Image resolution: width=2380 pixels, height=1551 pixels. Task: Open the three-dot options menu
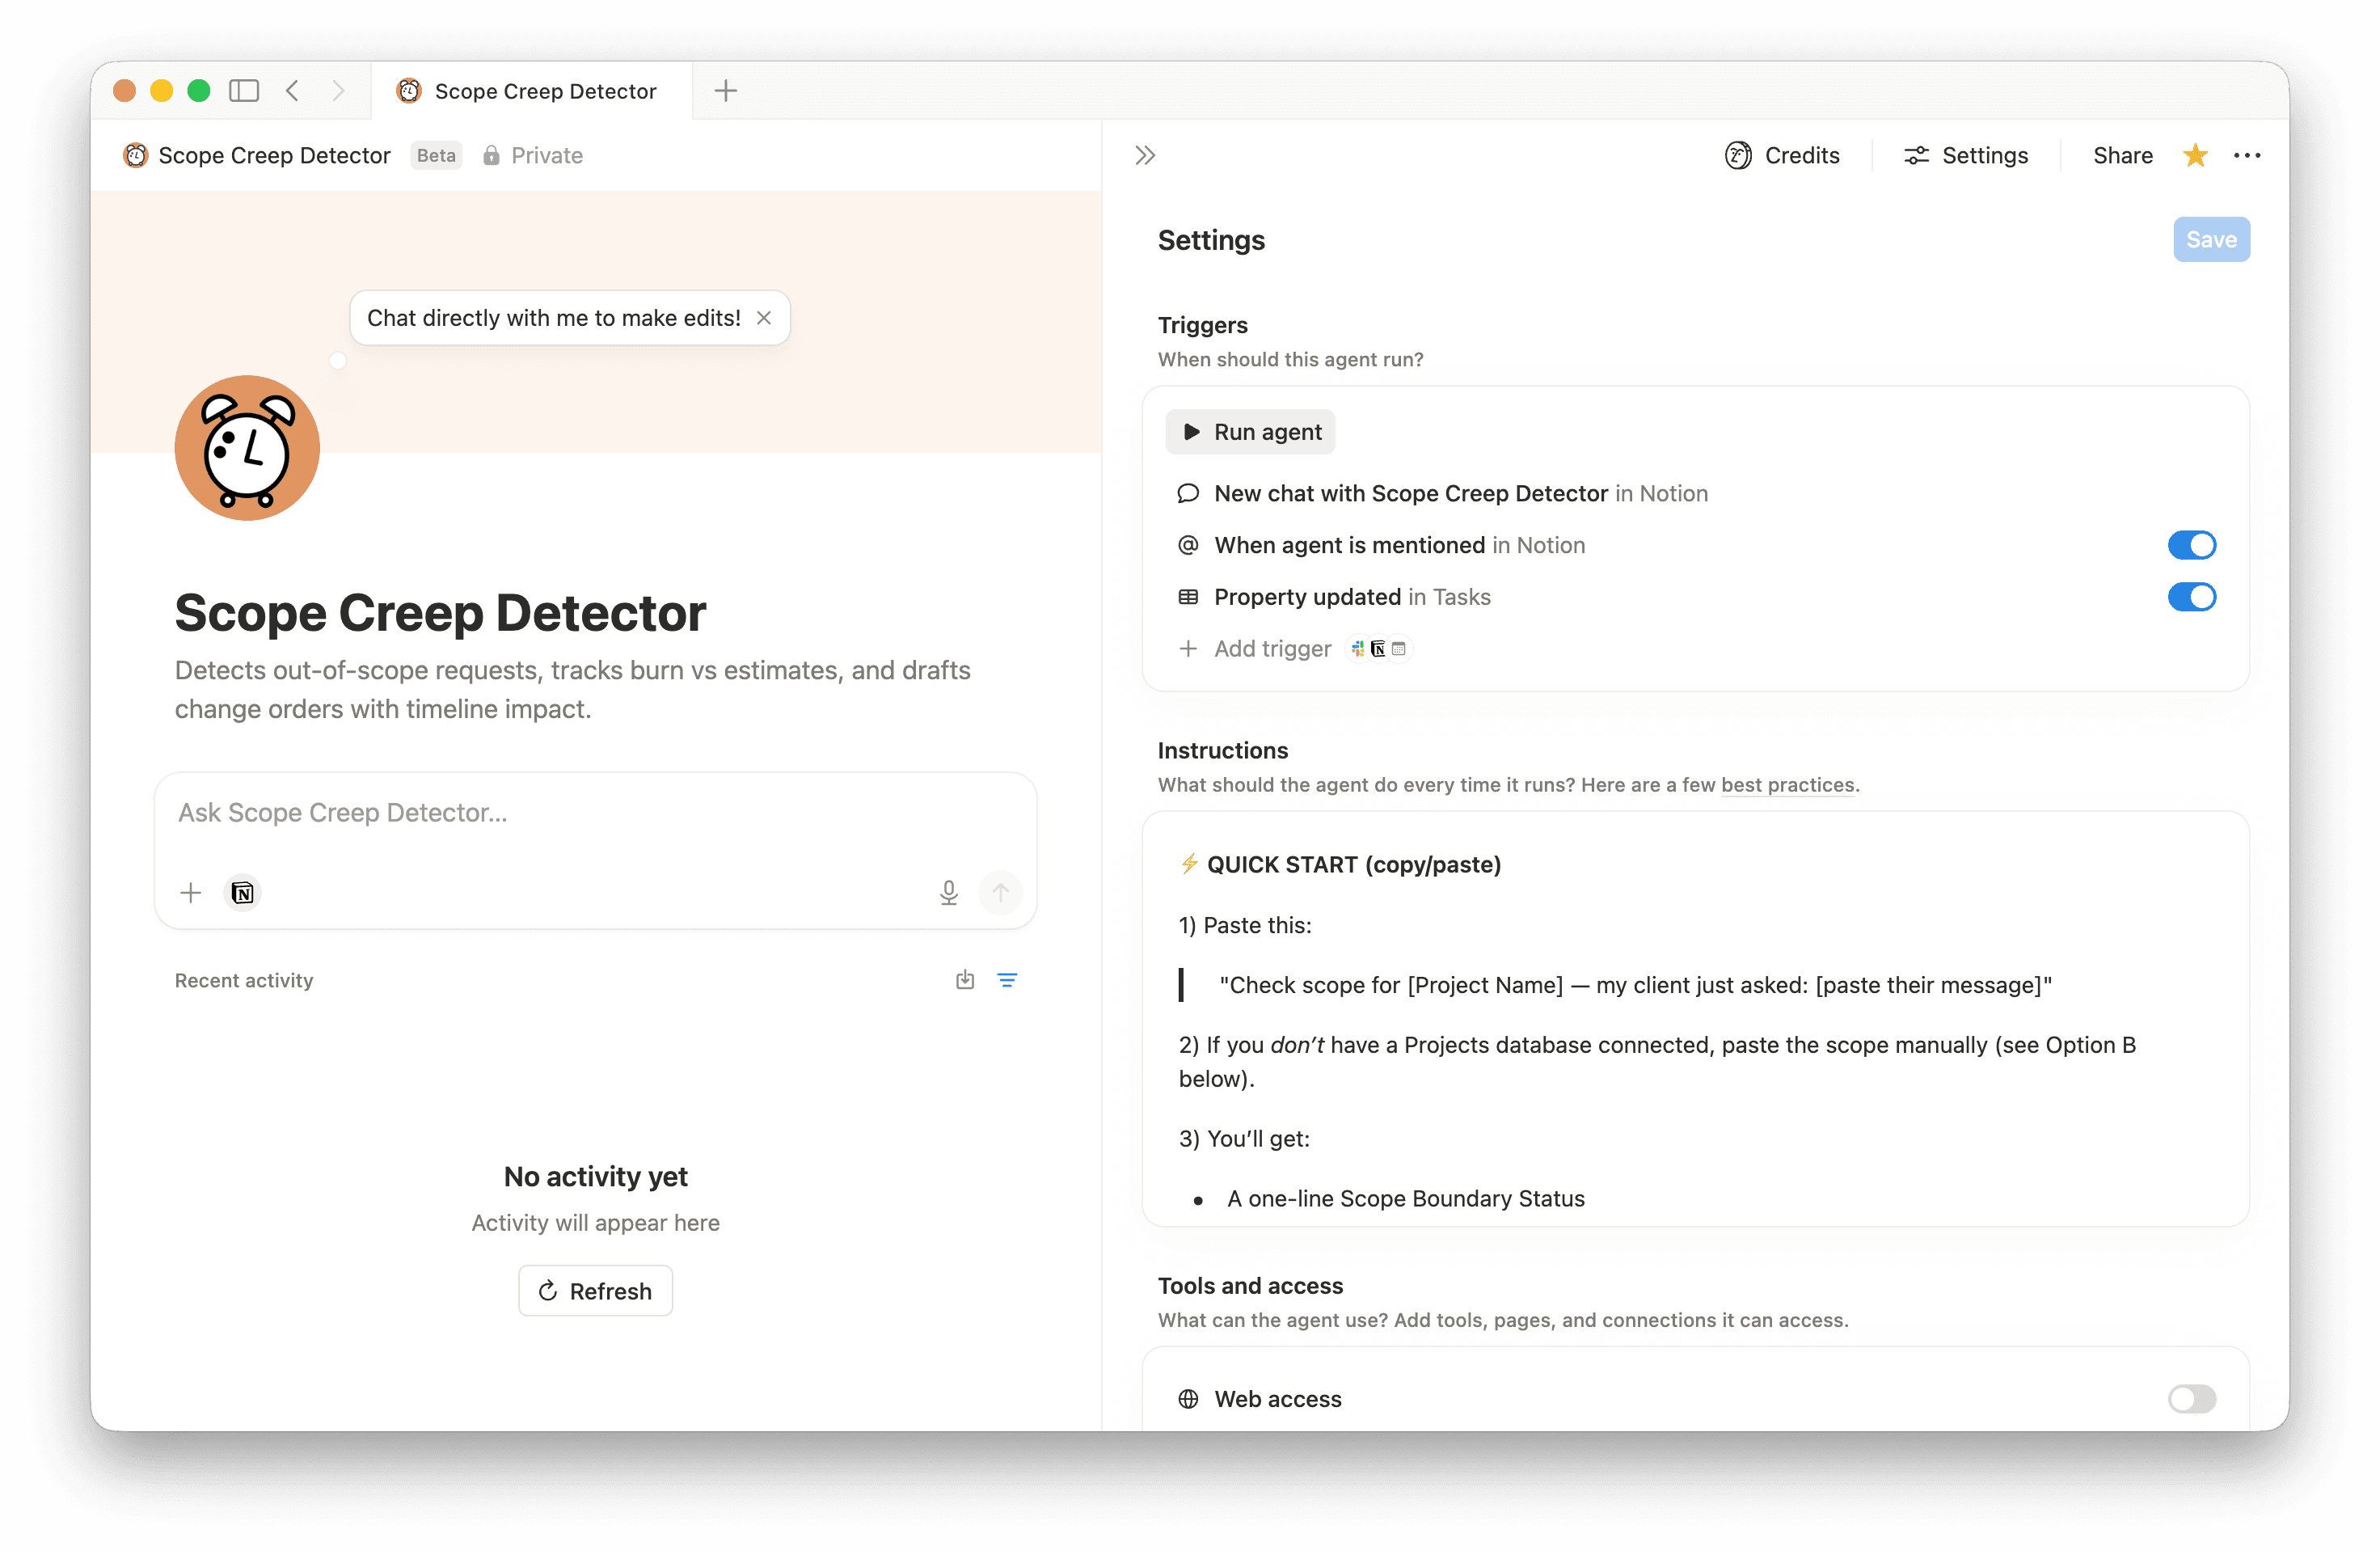click(x=2248, y=155)
